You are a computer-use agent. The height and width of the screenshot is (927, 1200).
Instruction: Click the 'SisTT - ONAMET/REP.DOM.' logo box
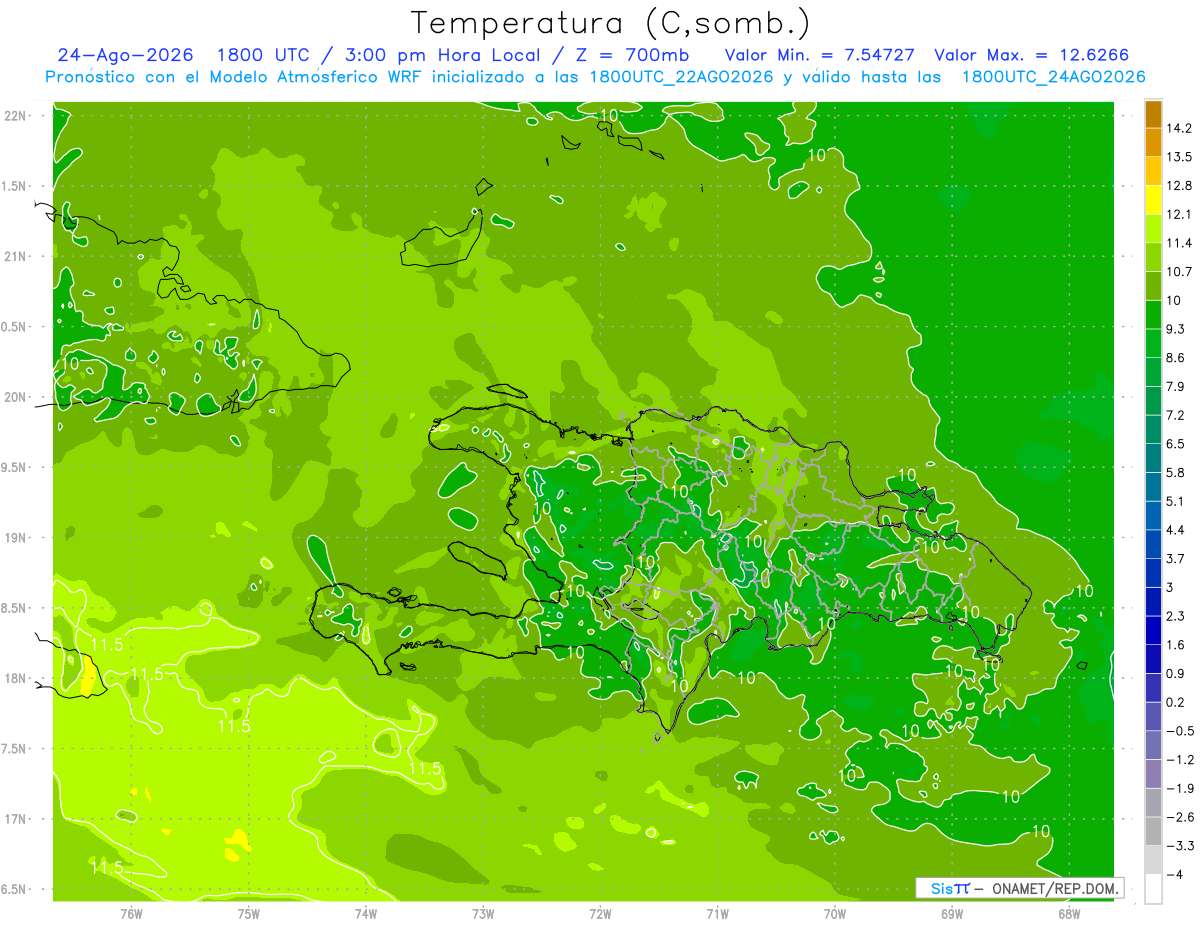click(1020, 888)
